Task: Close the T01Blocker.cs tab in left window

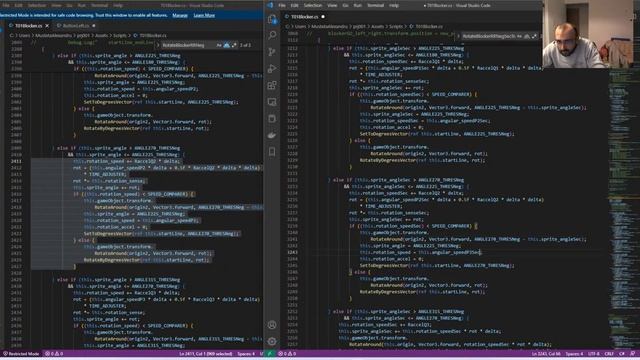Action: [x=47, y=26]
